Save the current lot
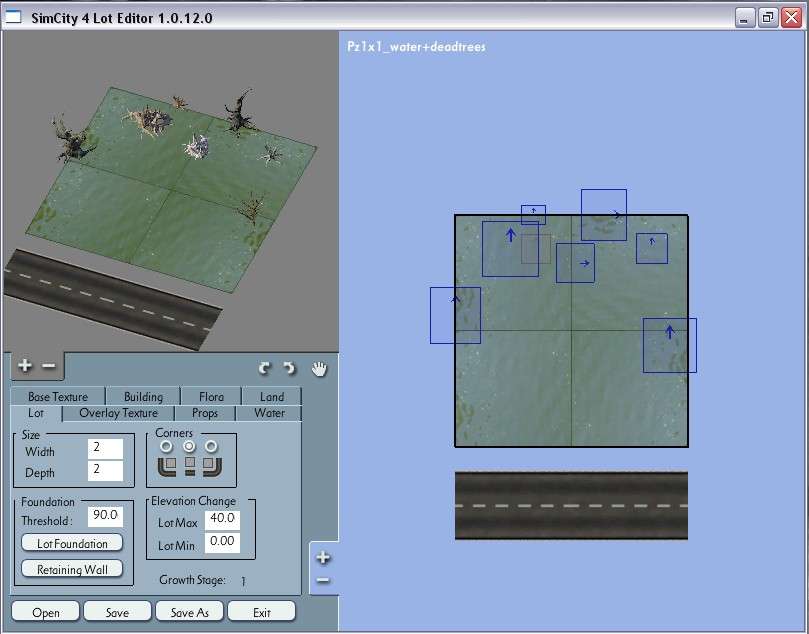The image size is (809, 634). pos(117,612)
